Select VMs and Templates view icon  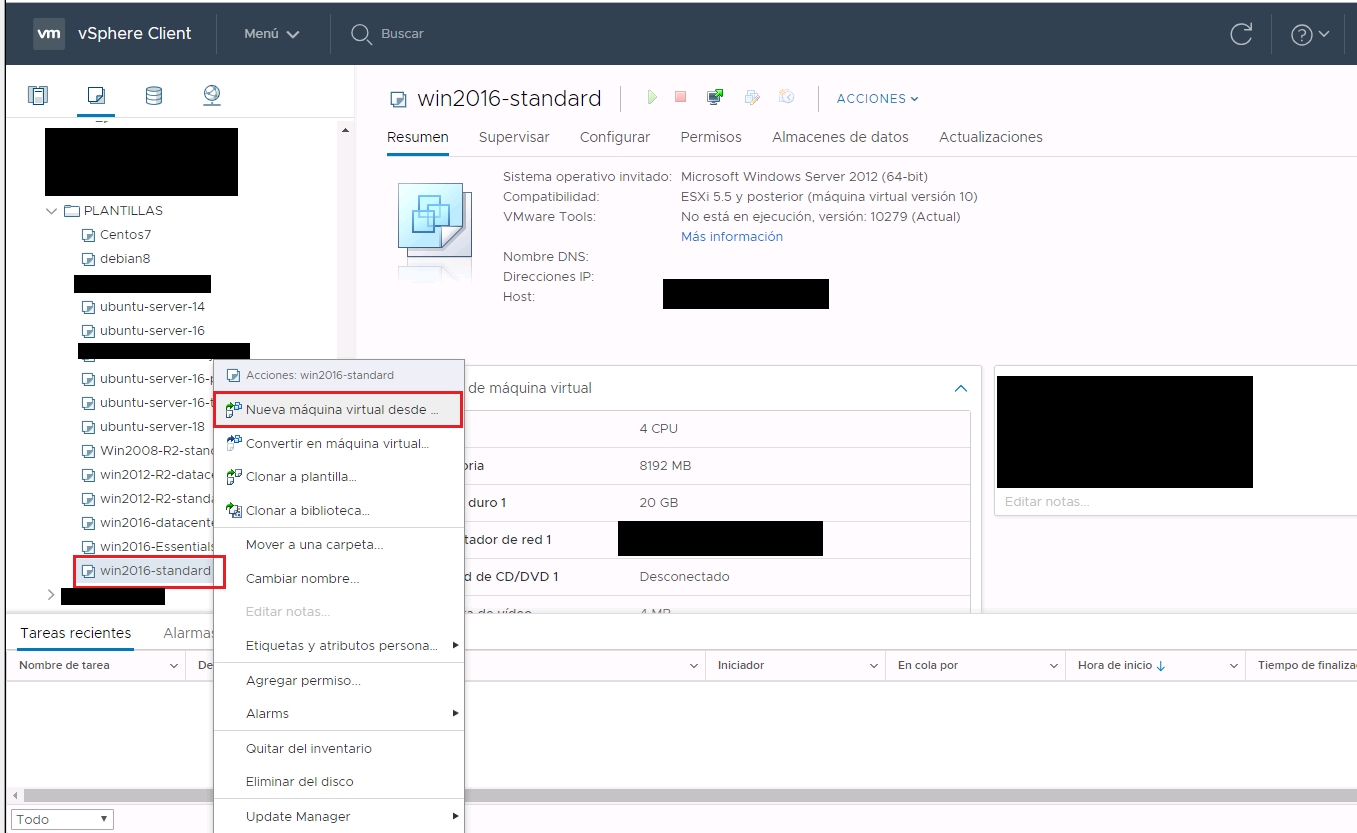[x=96, y=96]
